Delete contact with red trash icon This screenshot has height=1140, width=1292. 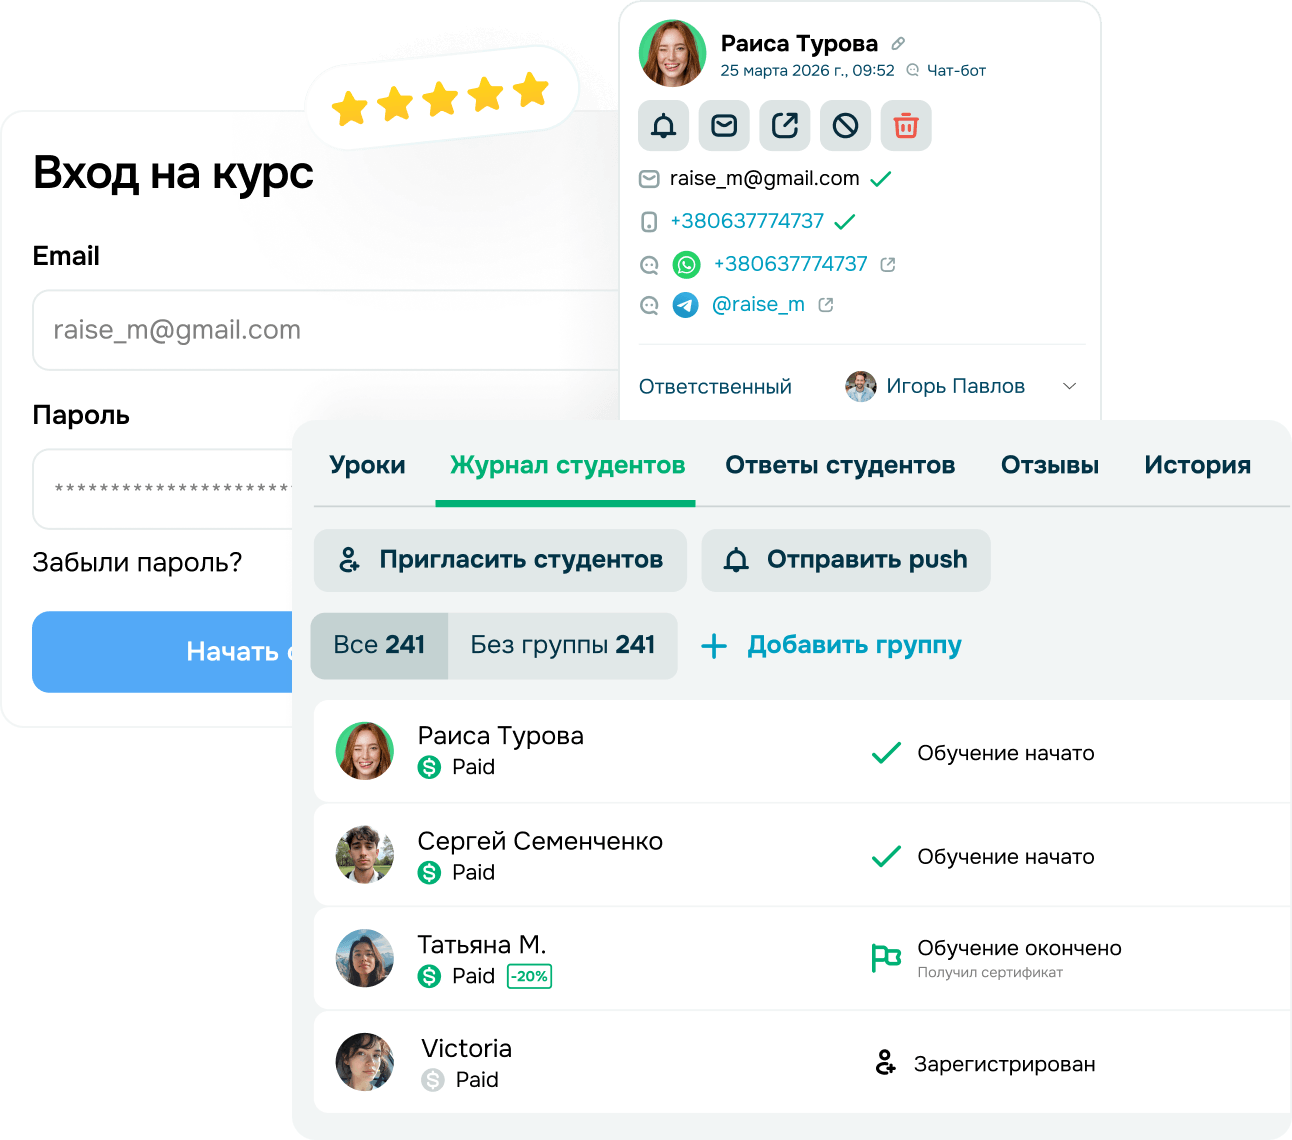coord(906,126)
